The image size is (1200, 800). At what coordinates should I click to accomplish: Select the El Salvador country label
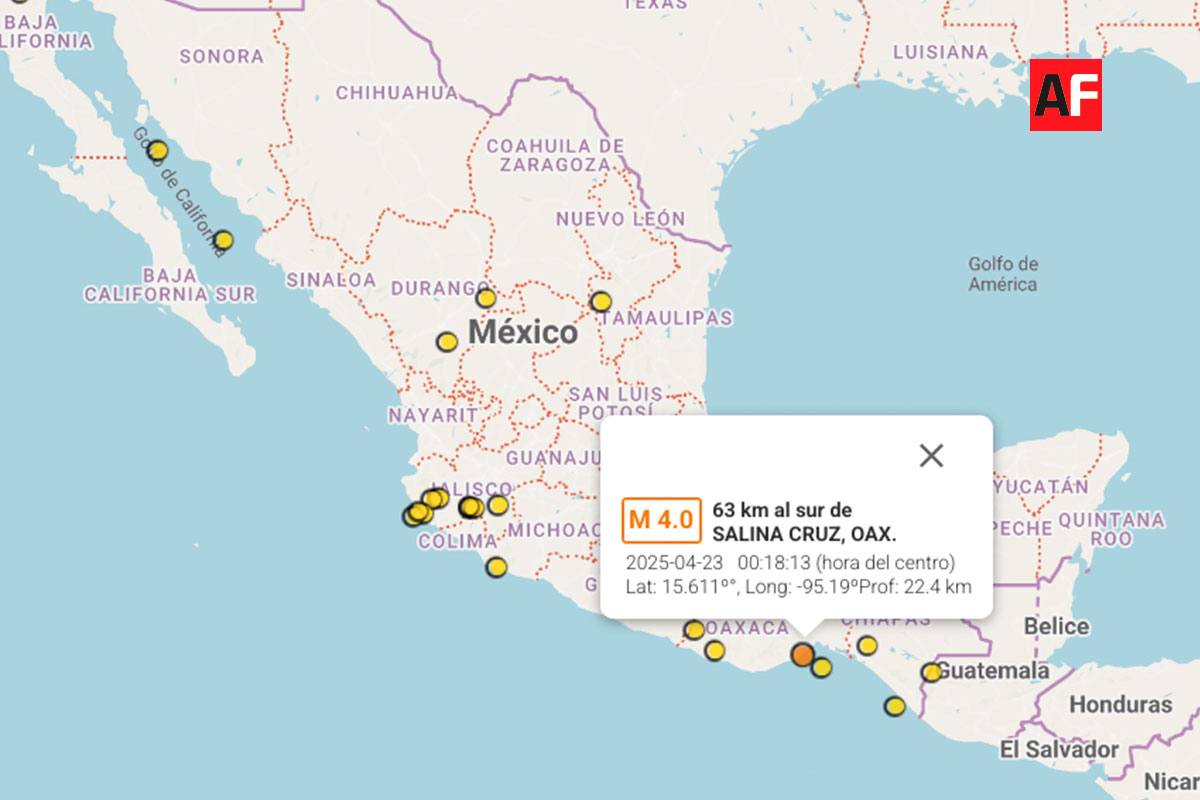[1060, 750]
